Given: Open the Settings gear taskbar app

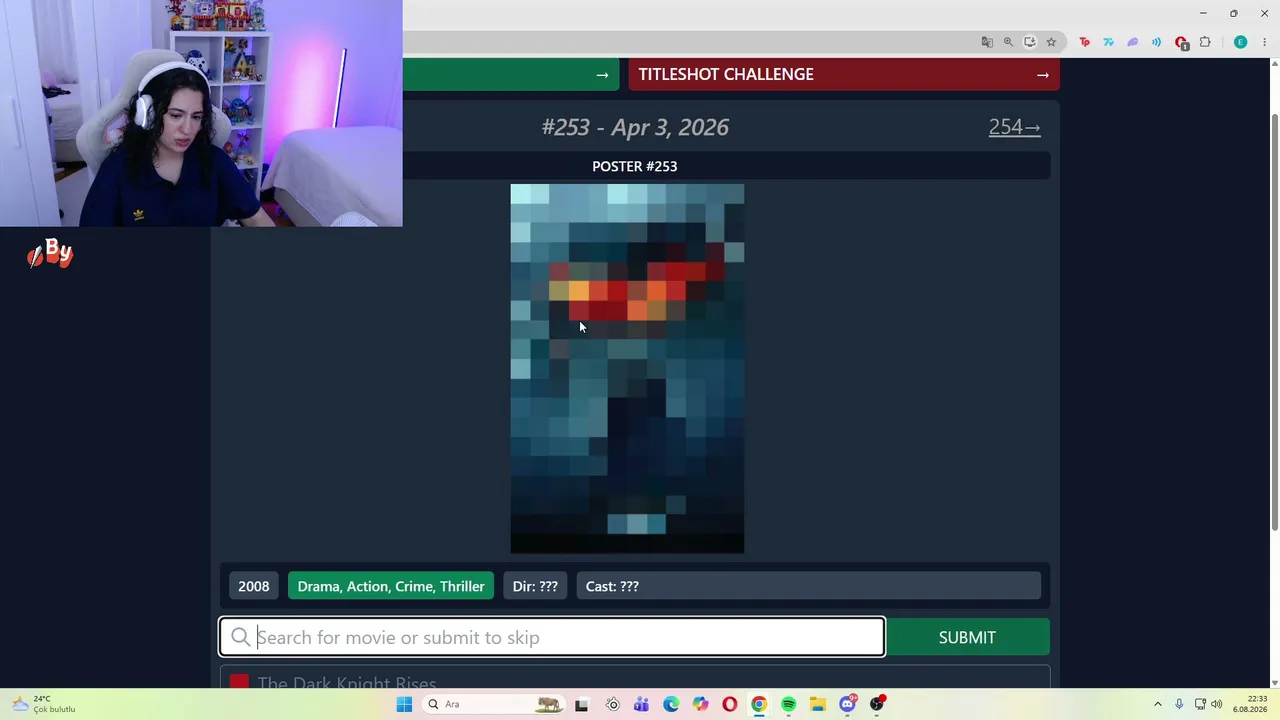Looking at the screenshot, I should click(x=613, y=704).
